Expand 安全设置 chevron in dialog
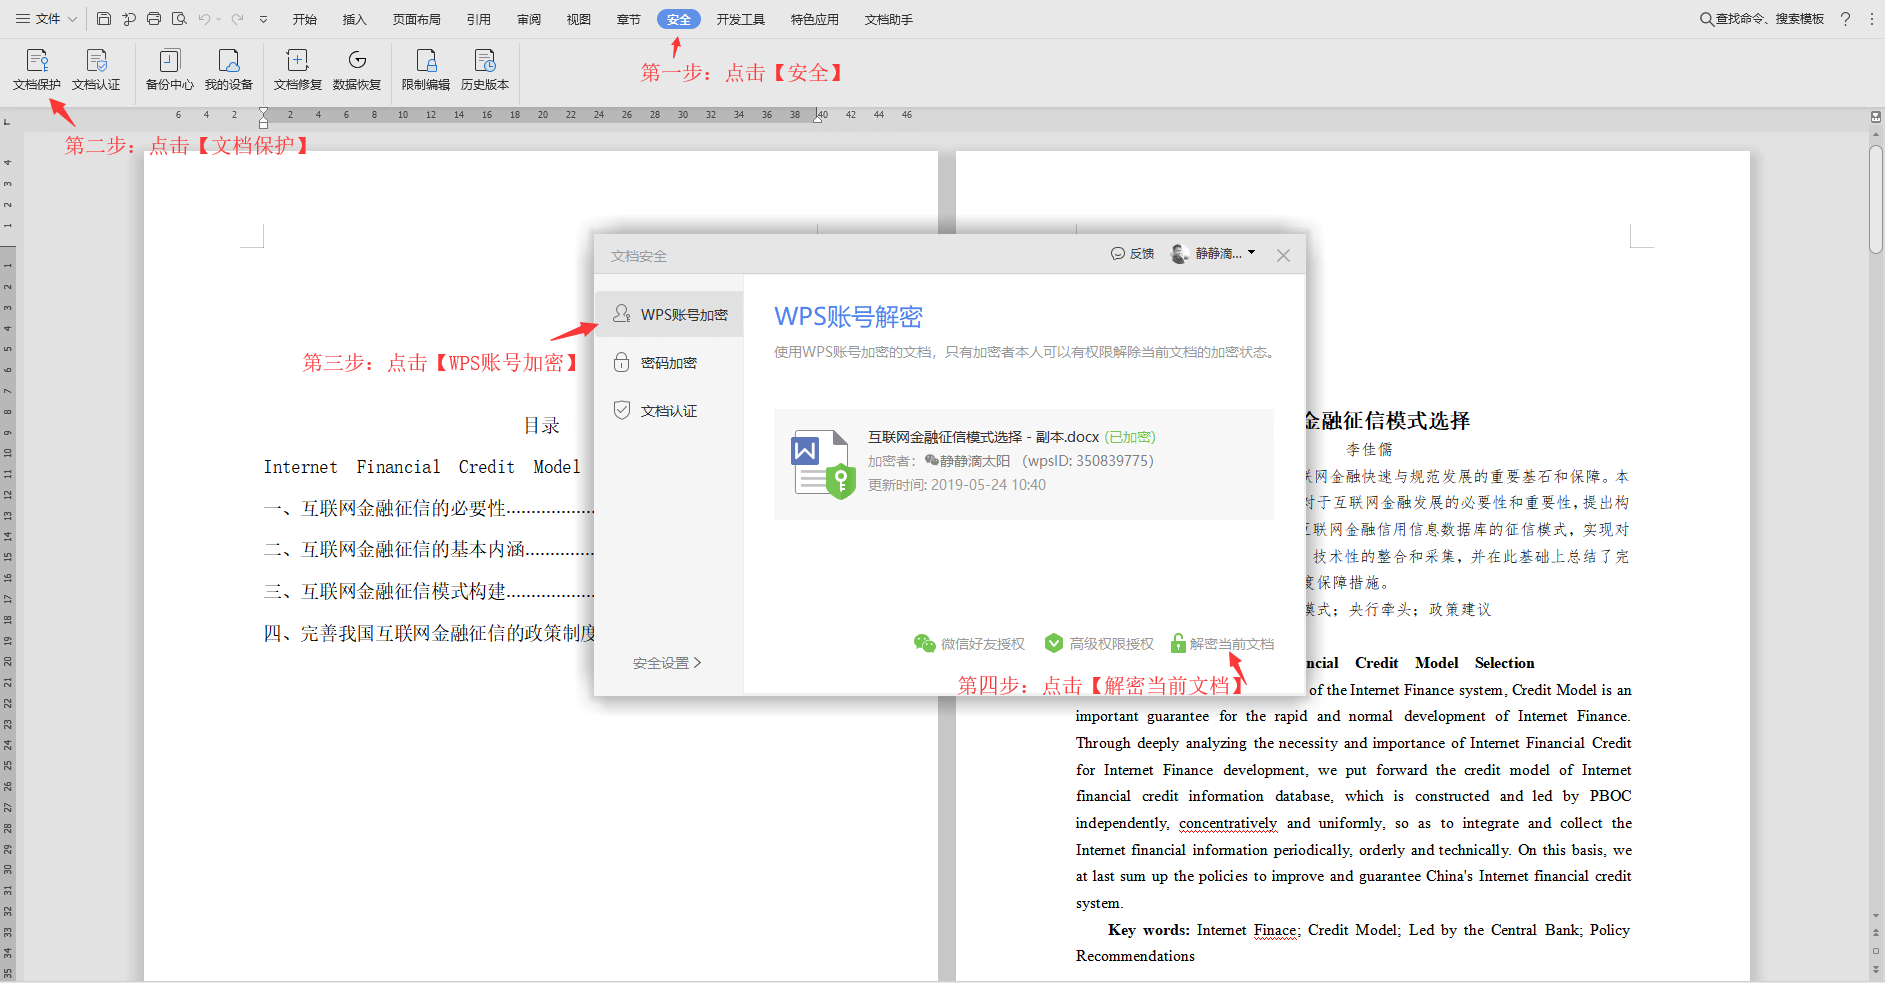Screen dimensions: 1885x983 coord(697,662)
